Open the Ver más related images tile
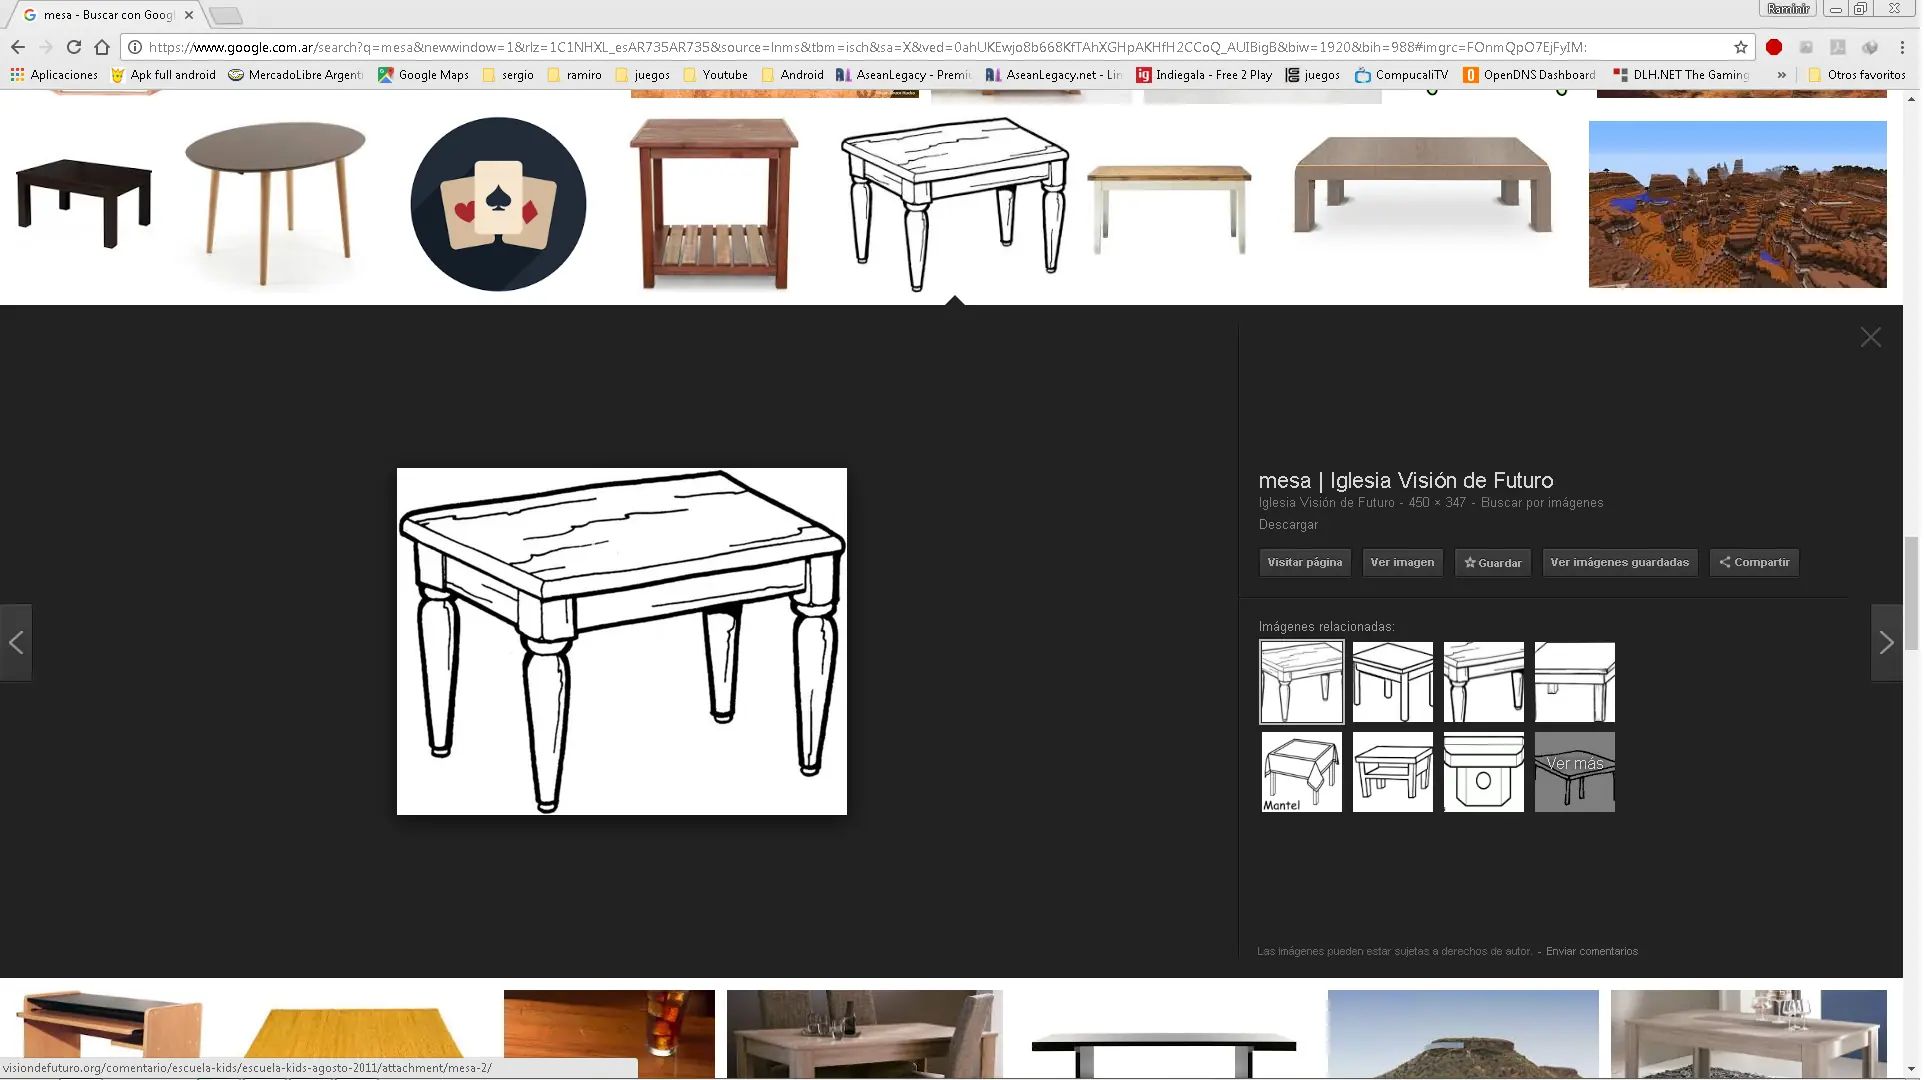This screenshot has width=1924, height=1080. 1574,772
